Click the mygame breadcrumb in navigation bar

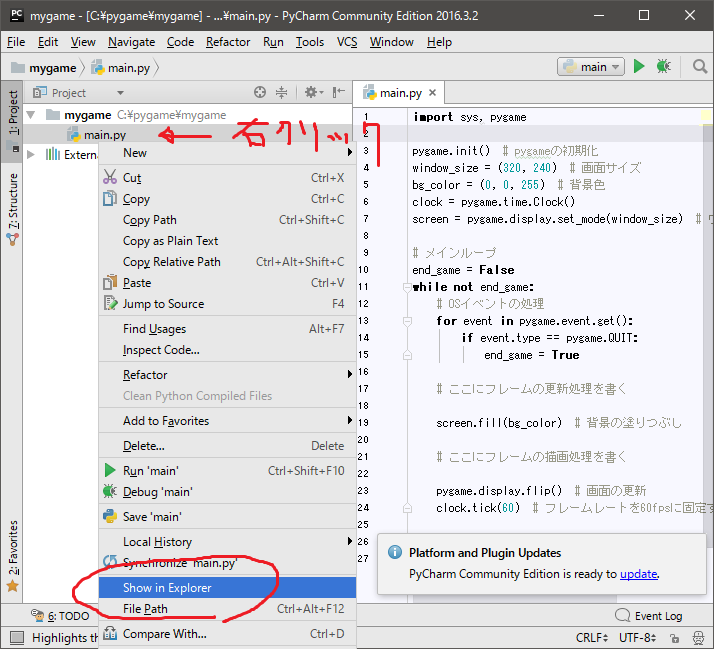click(44, 68)
